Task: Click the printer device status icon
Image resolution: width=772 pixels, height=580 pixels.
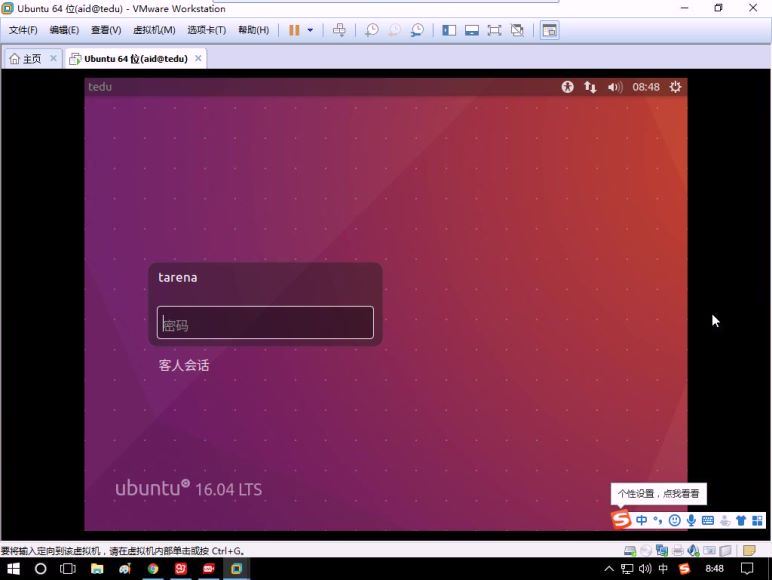Action: 678,550
